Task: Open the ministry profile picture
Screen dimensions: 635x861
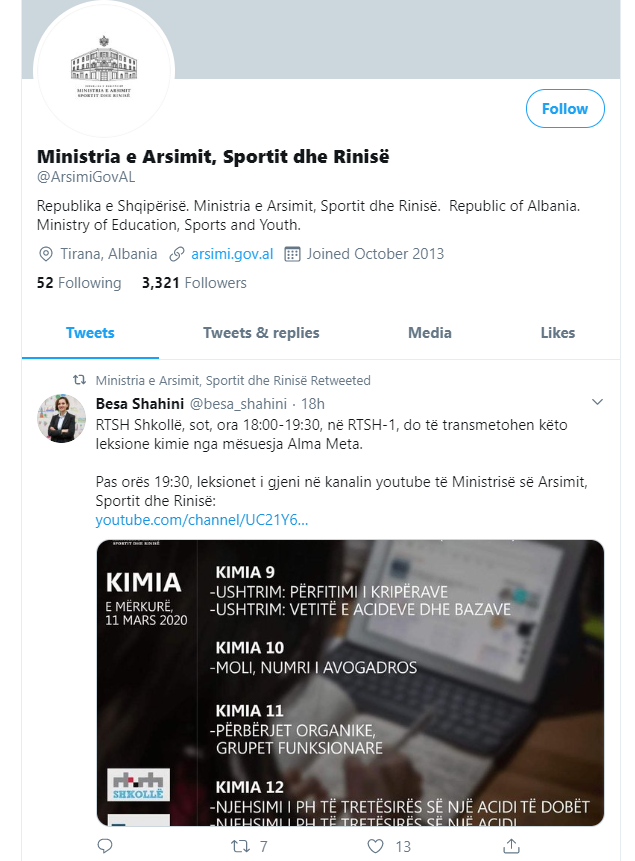Action: [x=104, y=70]
